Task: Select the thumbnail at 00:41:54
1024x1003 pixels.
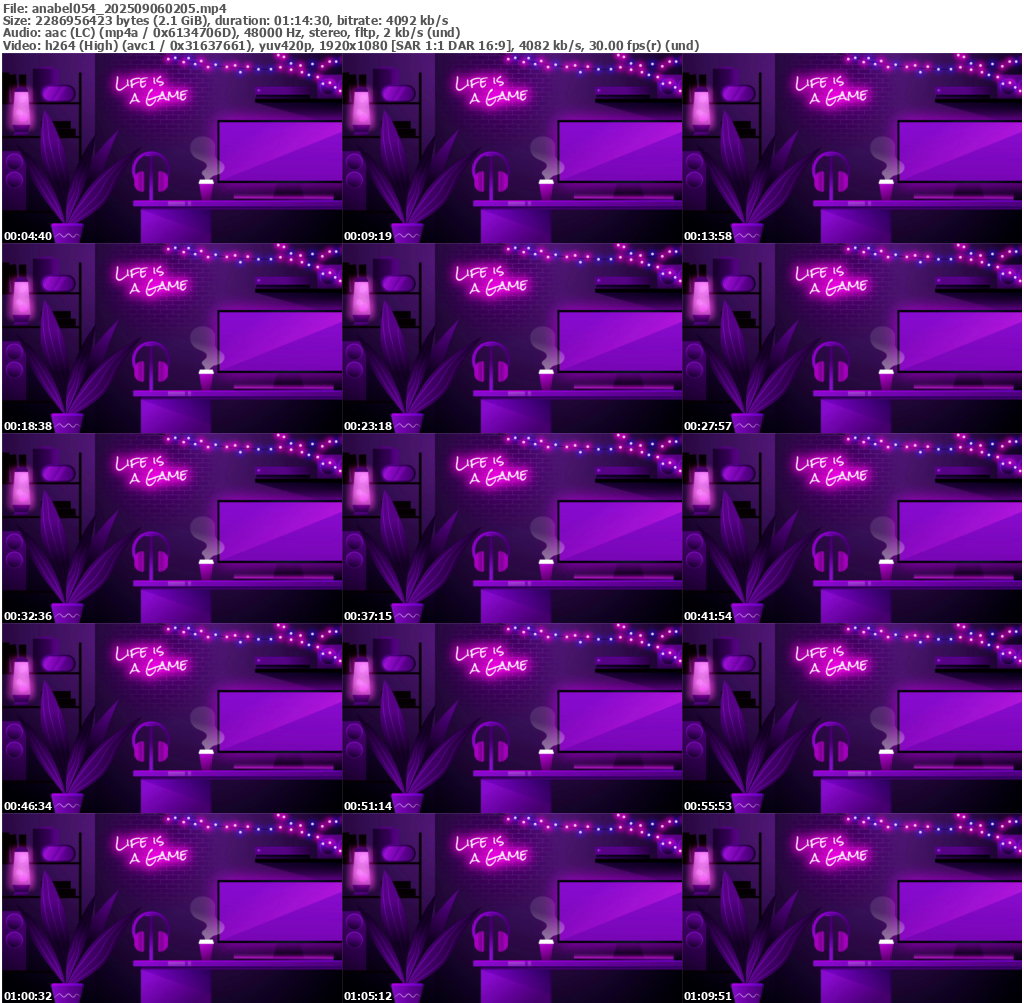Action: pyautogui.click(x=852, y=528)
